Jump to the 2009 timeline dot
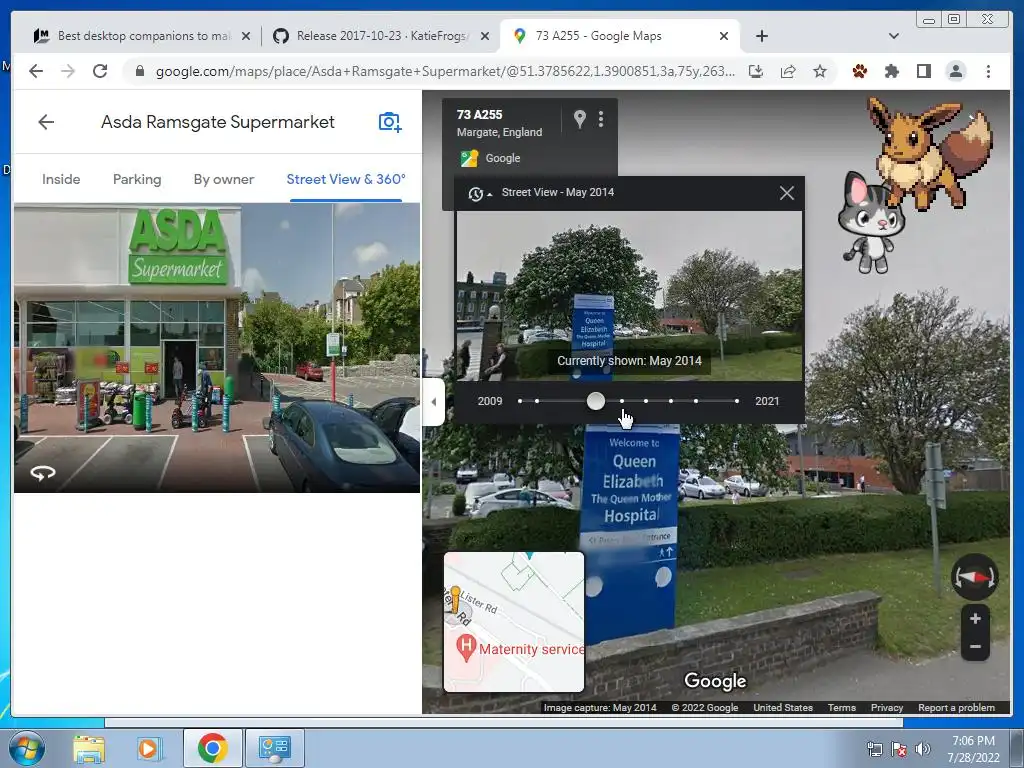 click(520, 401)
